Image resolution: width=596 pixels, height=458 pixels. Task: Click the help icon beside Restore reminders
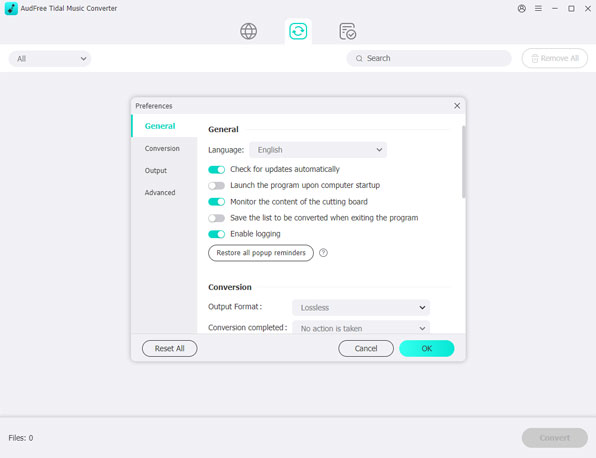[323, 253]
